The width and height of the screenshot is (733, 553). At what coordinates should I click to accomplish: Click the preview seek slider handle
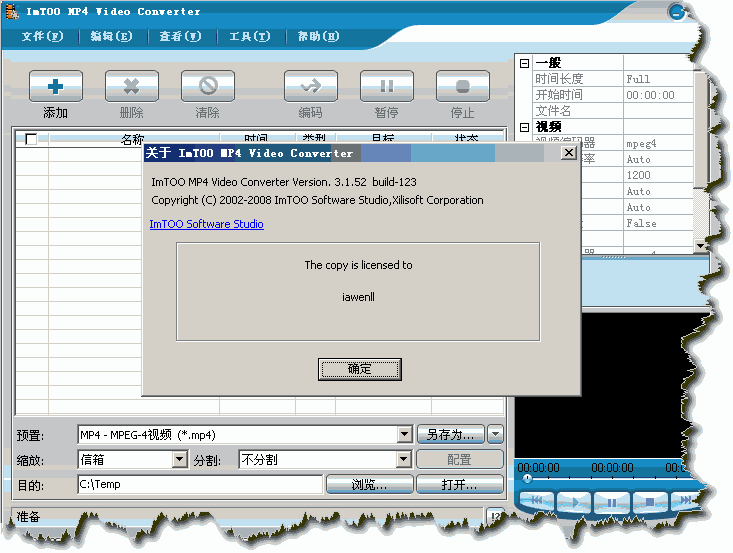point(527,478)
